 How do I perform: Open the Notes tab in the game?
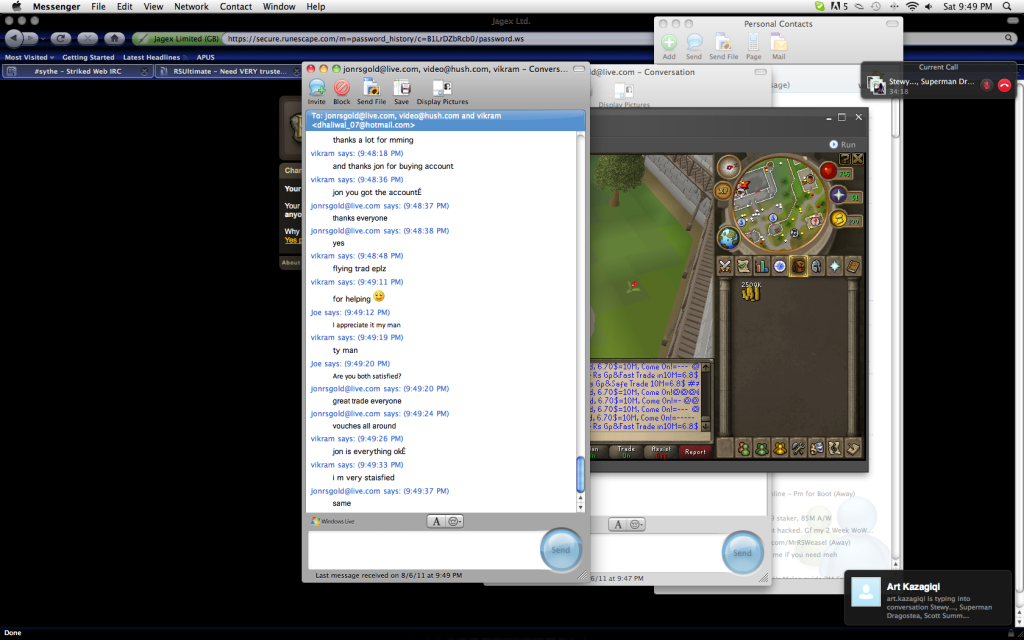853,448
